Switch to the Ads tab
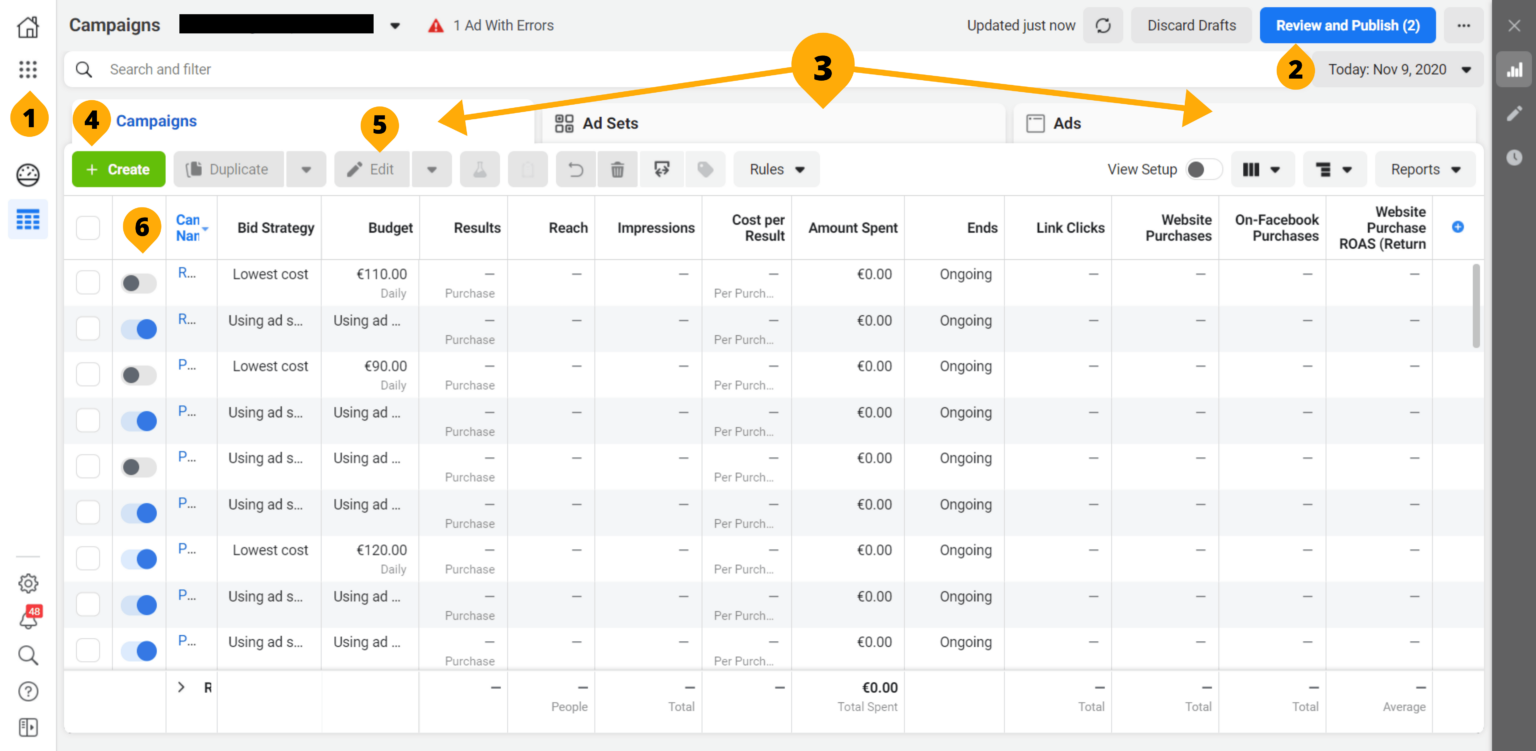Viewport: 1536px width, 751px height. click(1066, 123)
